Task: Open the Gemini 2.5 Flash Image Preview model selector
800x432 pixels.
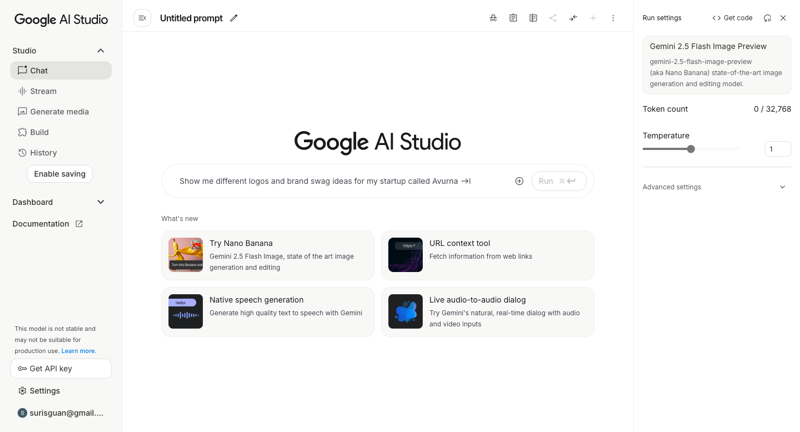Action: (716, 65)
